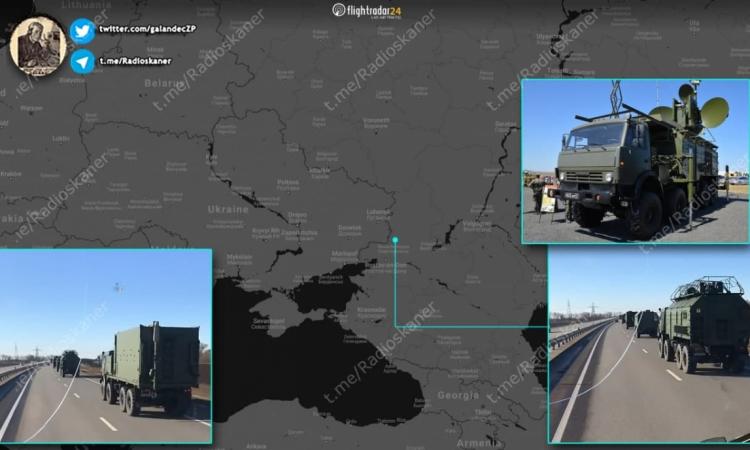Open the t.me/Radioskaner link

(135, 61)
